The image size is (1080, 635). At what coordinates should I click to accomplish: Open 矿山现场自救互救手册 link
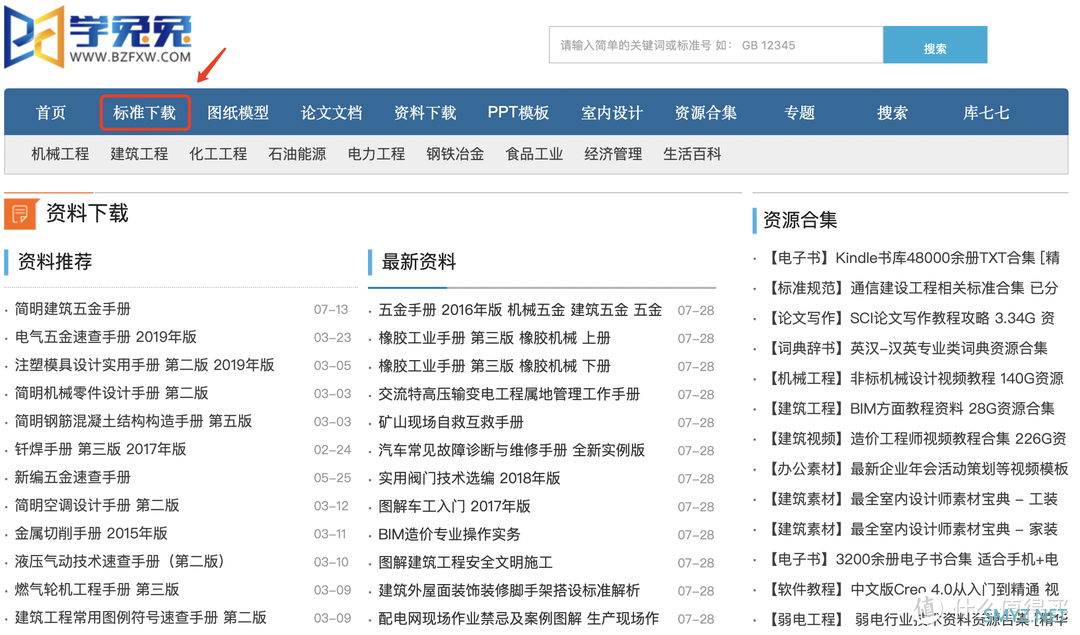(x=451, y=422)
